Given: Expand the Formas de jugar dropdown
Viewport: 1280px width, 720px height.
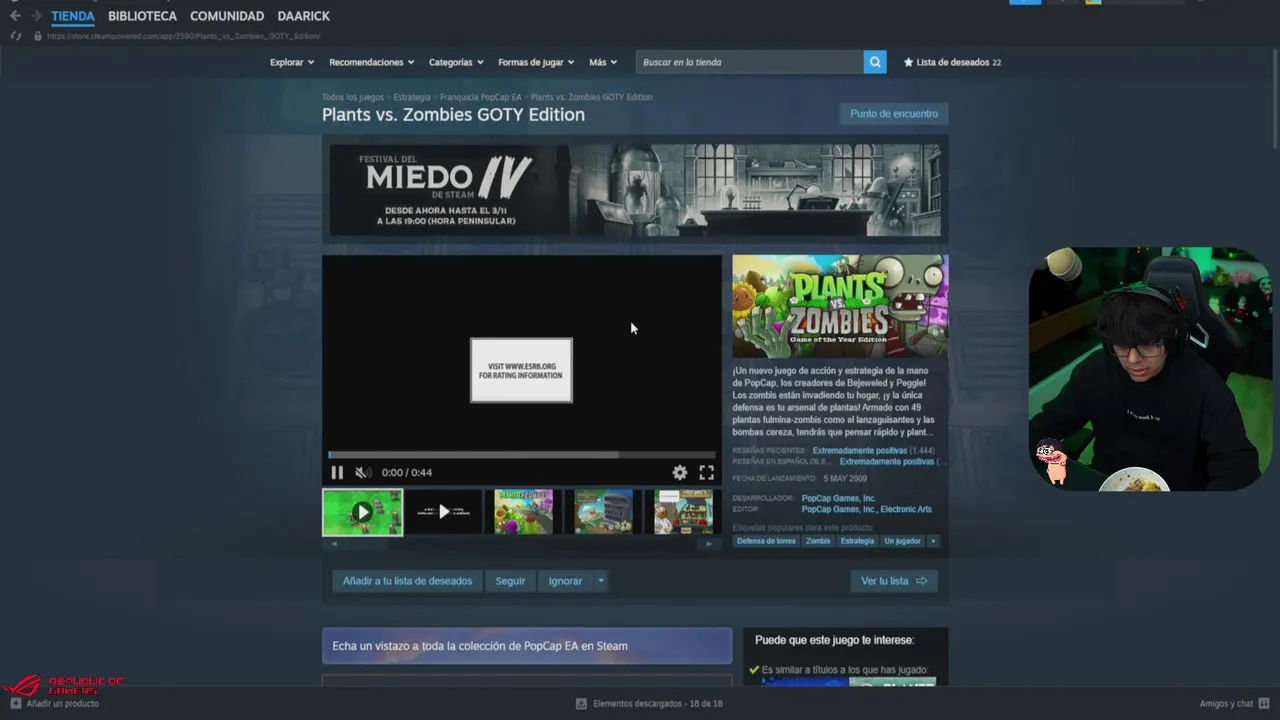Looking at the screenshot, I should click(536, 62).
